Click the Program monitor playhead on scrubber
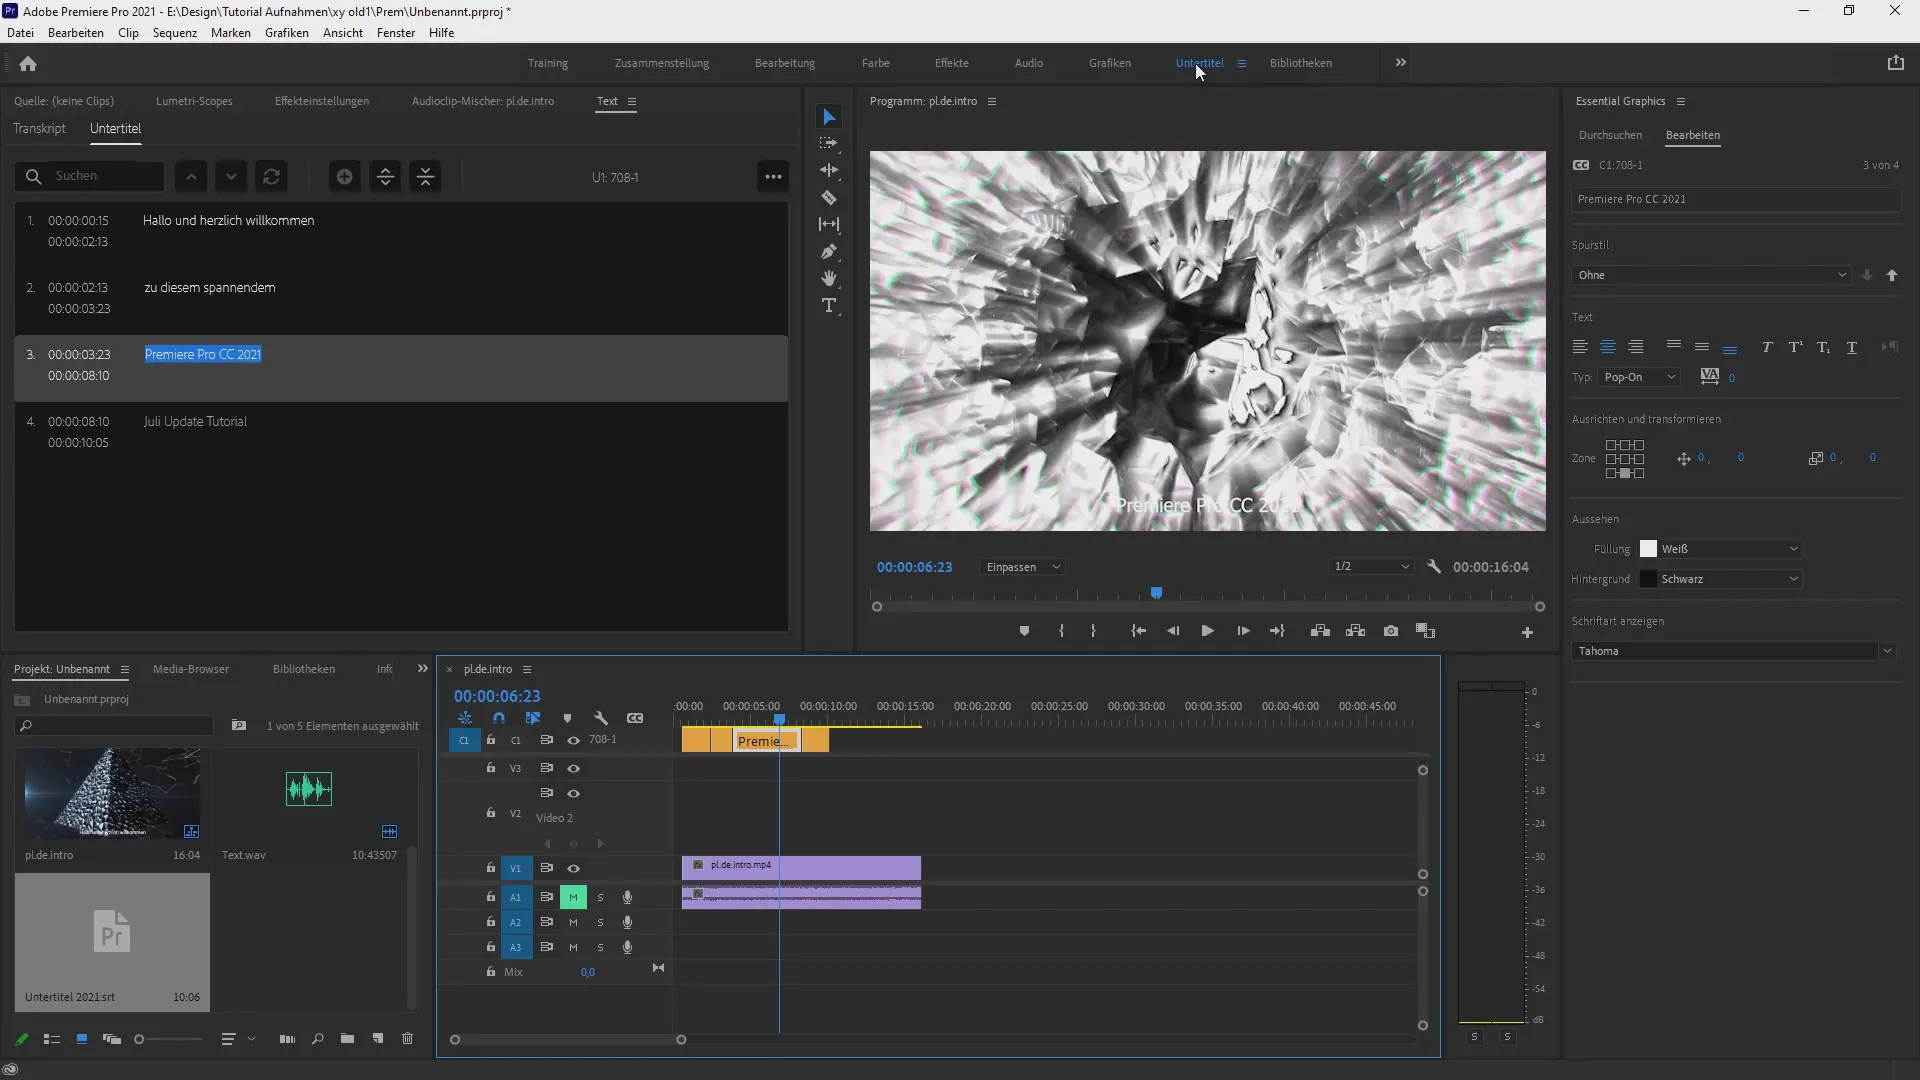 click(1156, 593)
